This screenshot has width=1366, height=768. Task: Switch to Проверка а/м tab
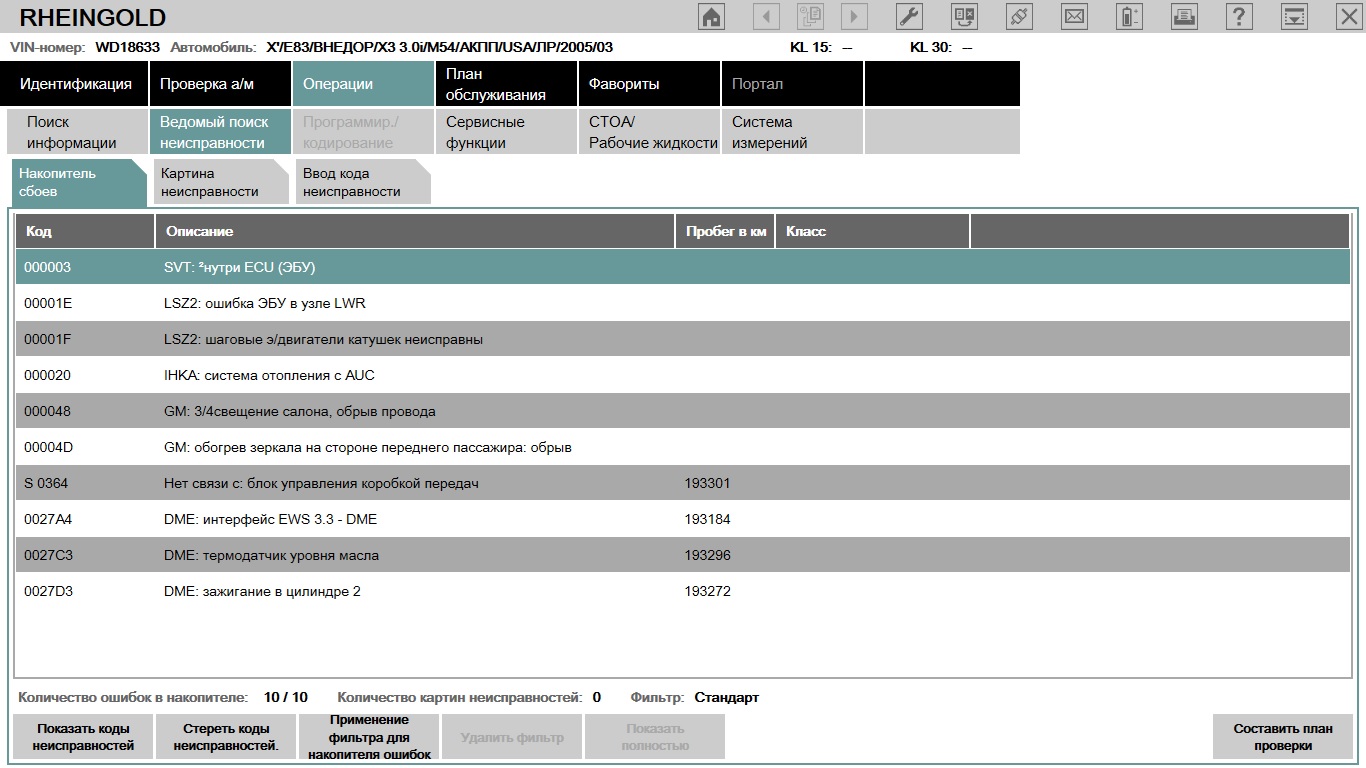[220, 84]
